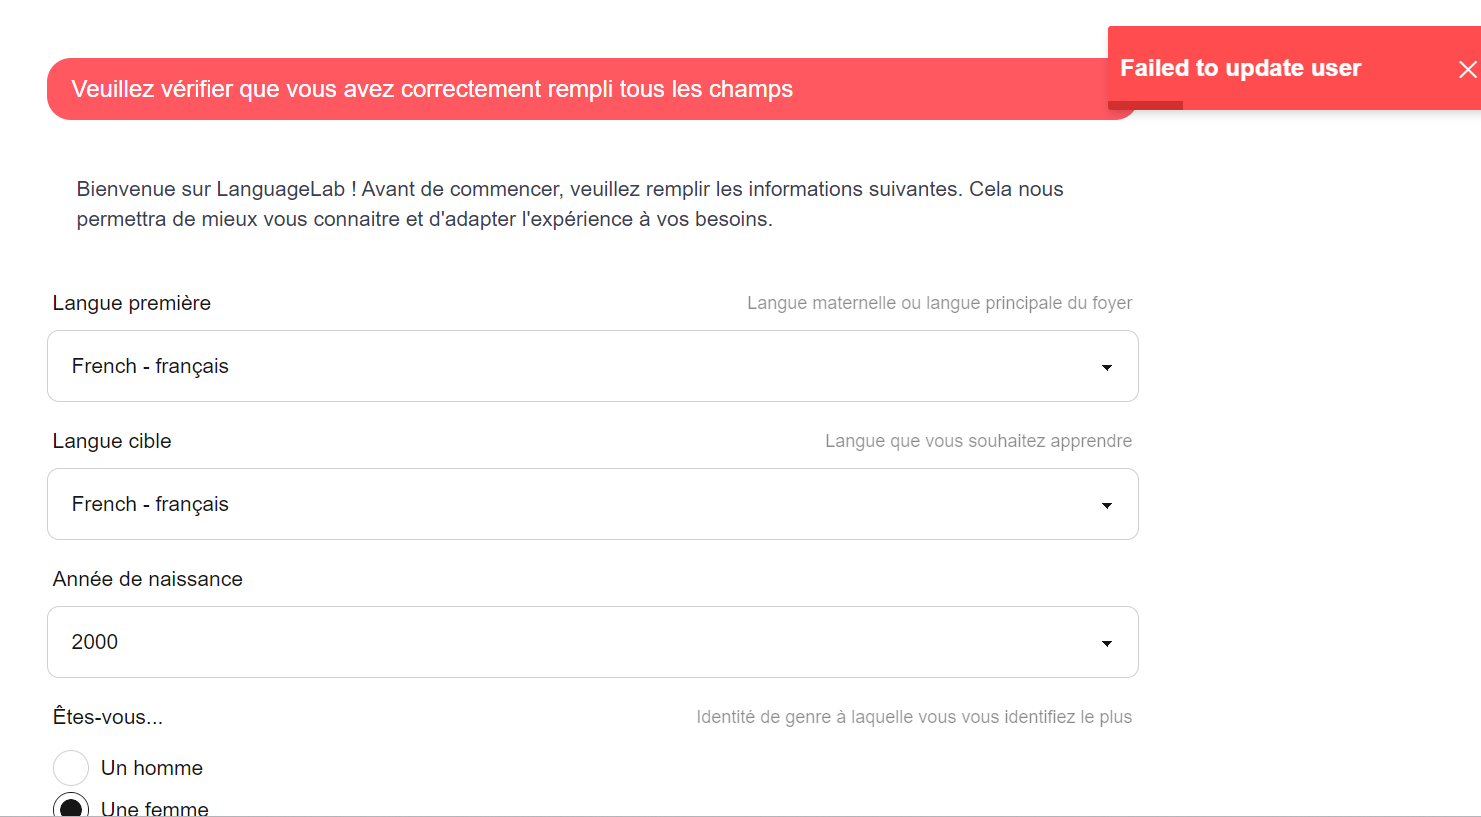Click the 'Langue cible' field label
1481x817 pixels.
(112, 441)
